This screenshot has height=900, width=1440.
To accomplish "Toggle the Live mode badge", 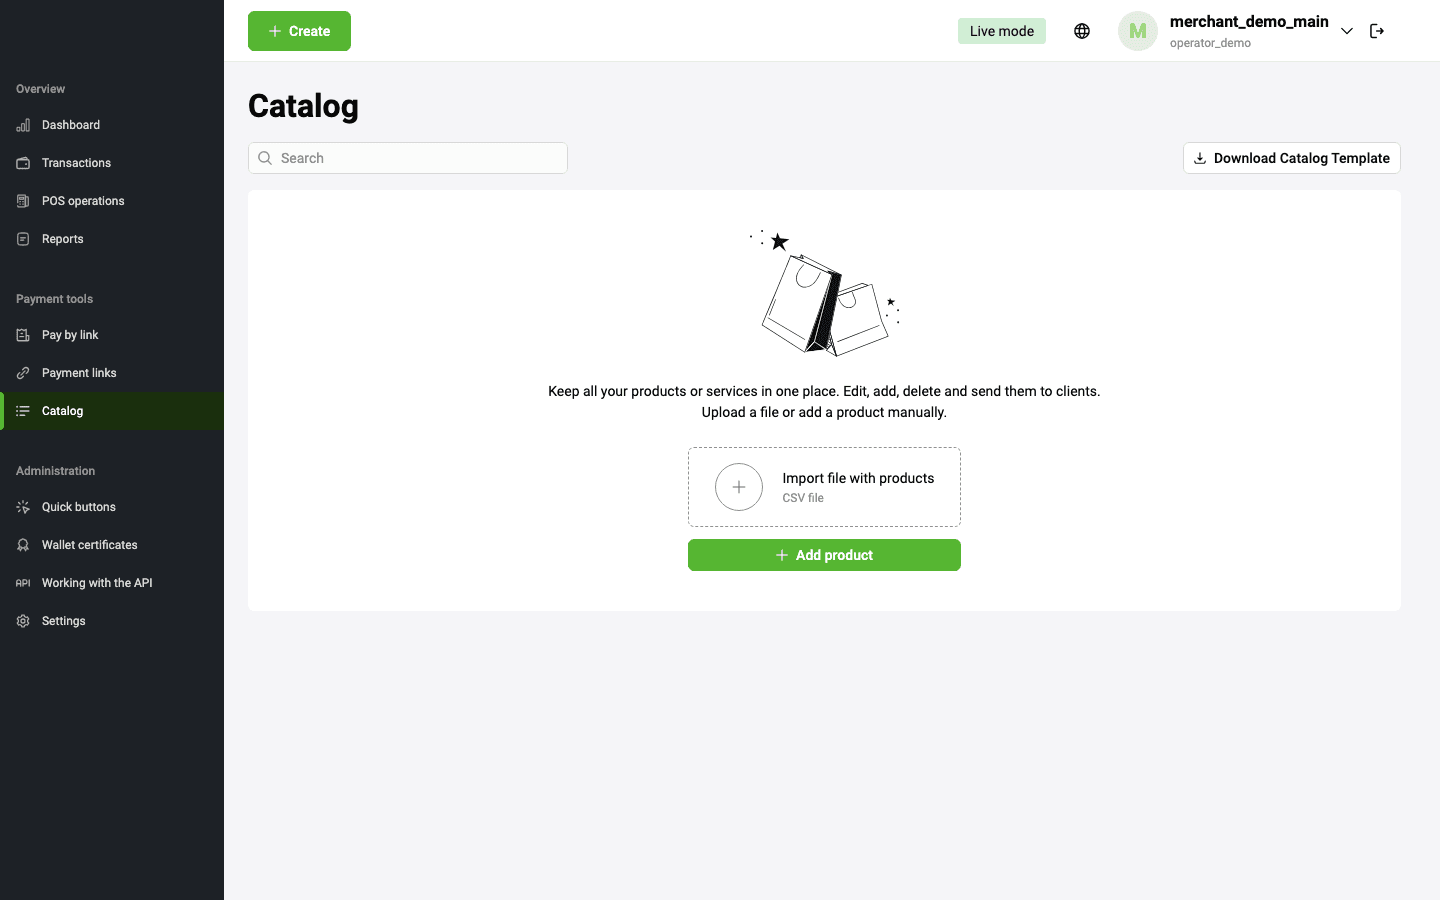I will [1002, 31].
